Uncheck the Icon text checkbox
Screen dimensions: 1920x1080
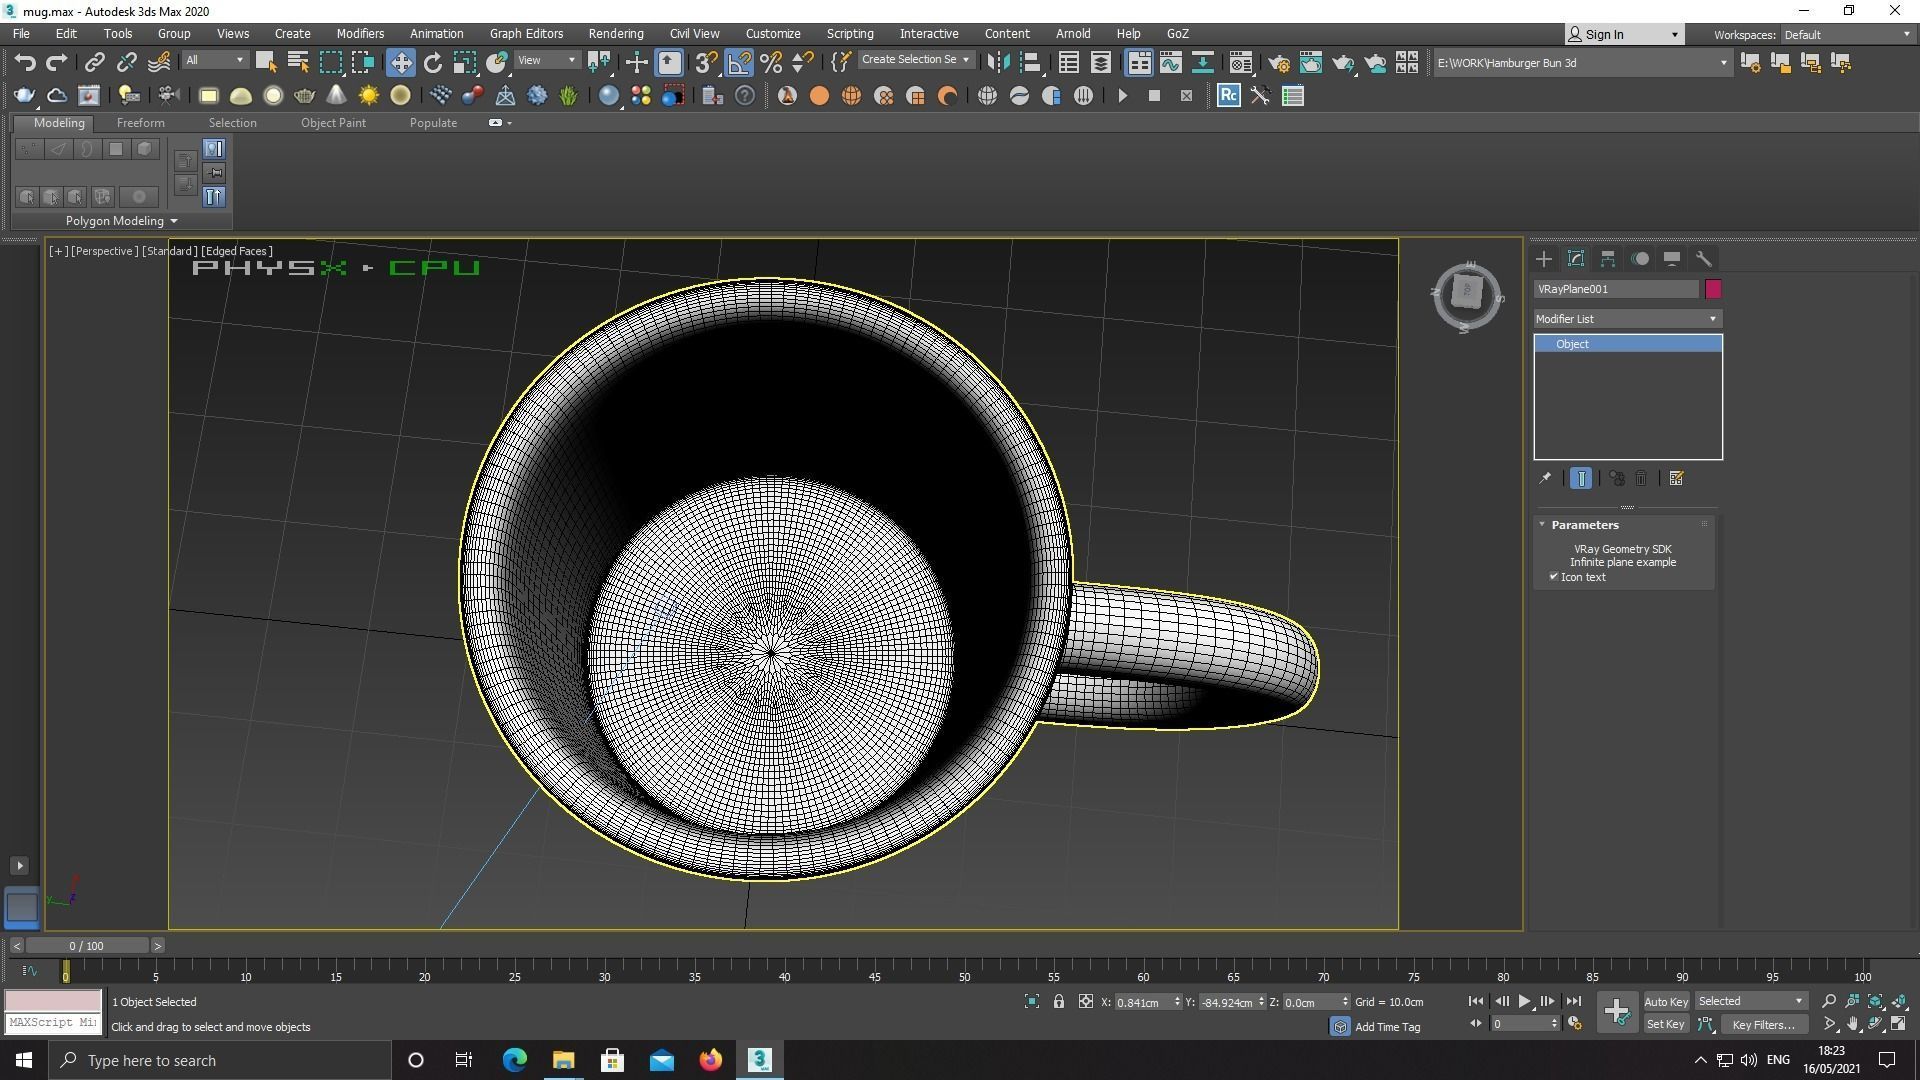1554,577
